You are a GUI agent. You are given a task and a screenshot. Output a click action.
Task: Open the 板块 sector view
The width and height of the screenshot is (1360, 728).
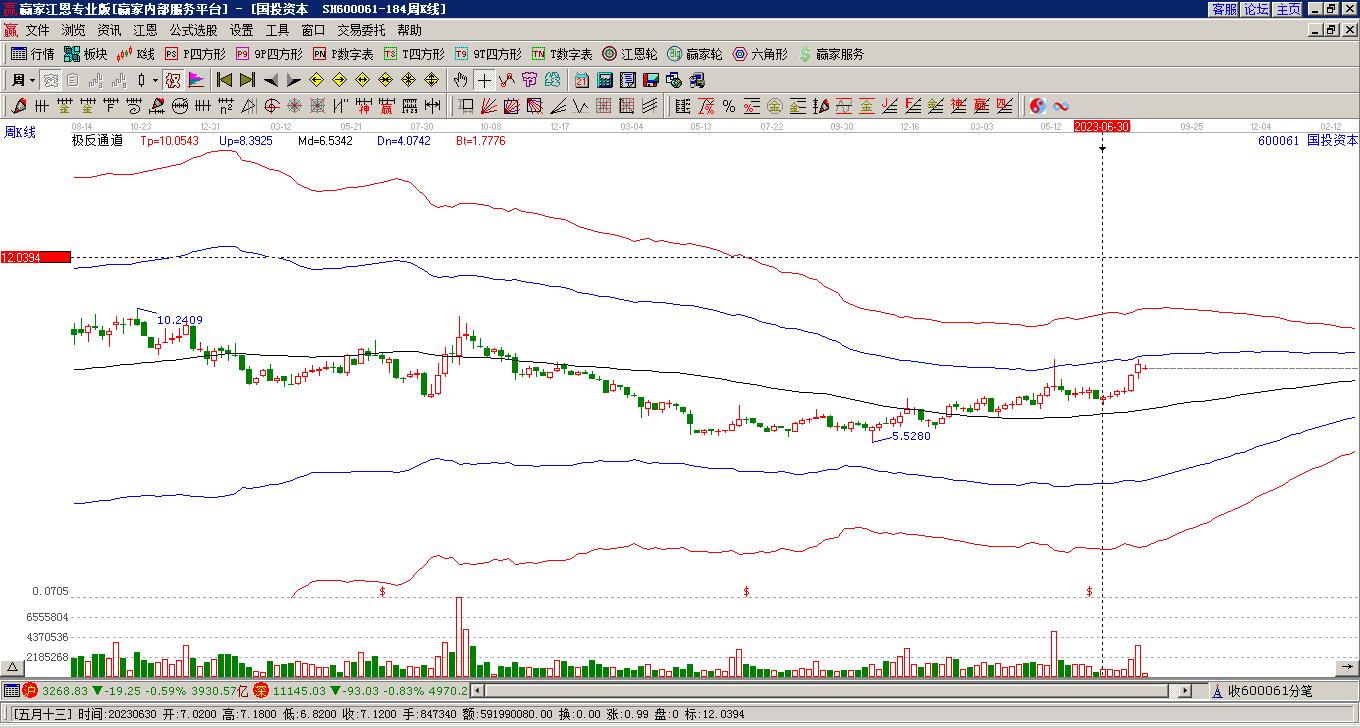[x=85, y=54]
